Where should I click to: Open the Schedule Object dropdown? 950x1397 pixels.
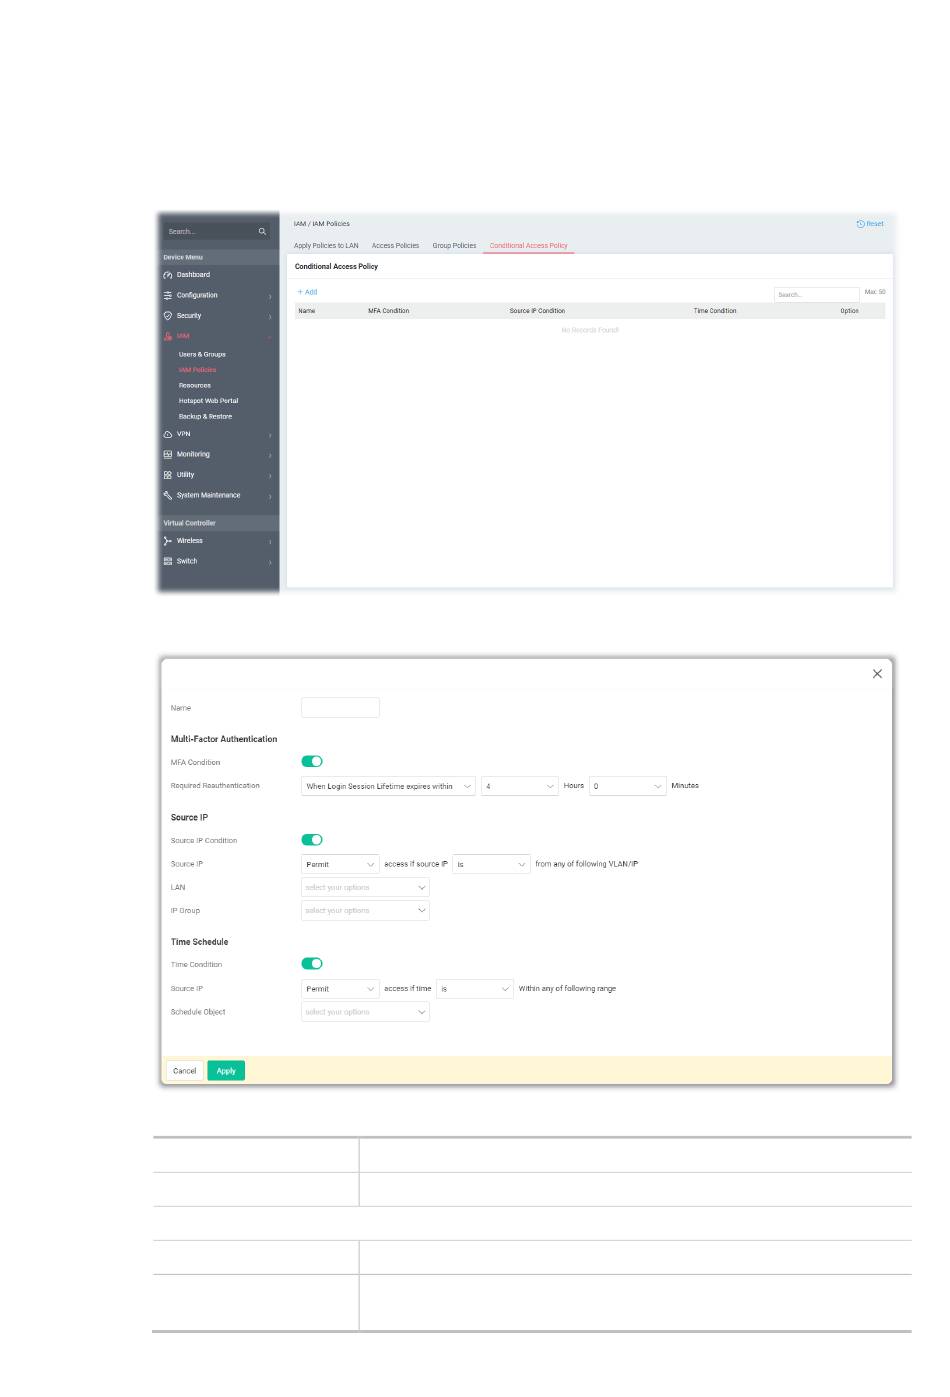pyautogui.click(x=365, y=1012)
